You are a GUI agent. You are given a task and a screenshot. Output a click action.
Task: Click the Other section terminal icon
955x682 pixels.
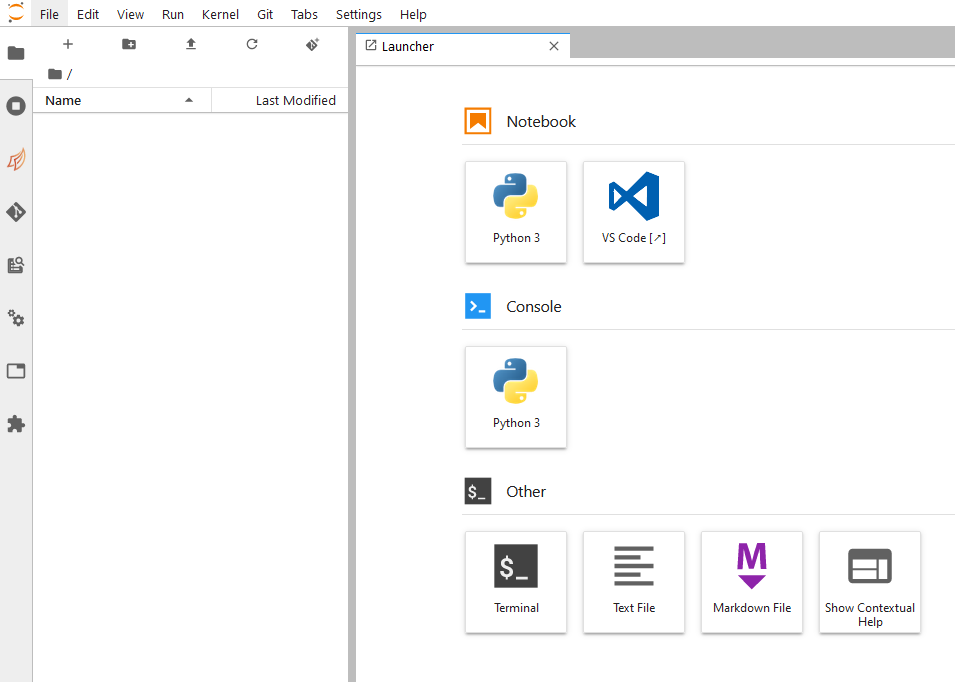click(478, 491)
